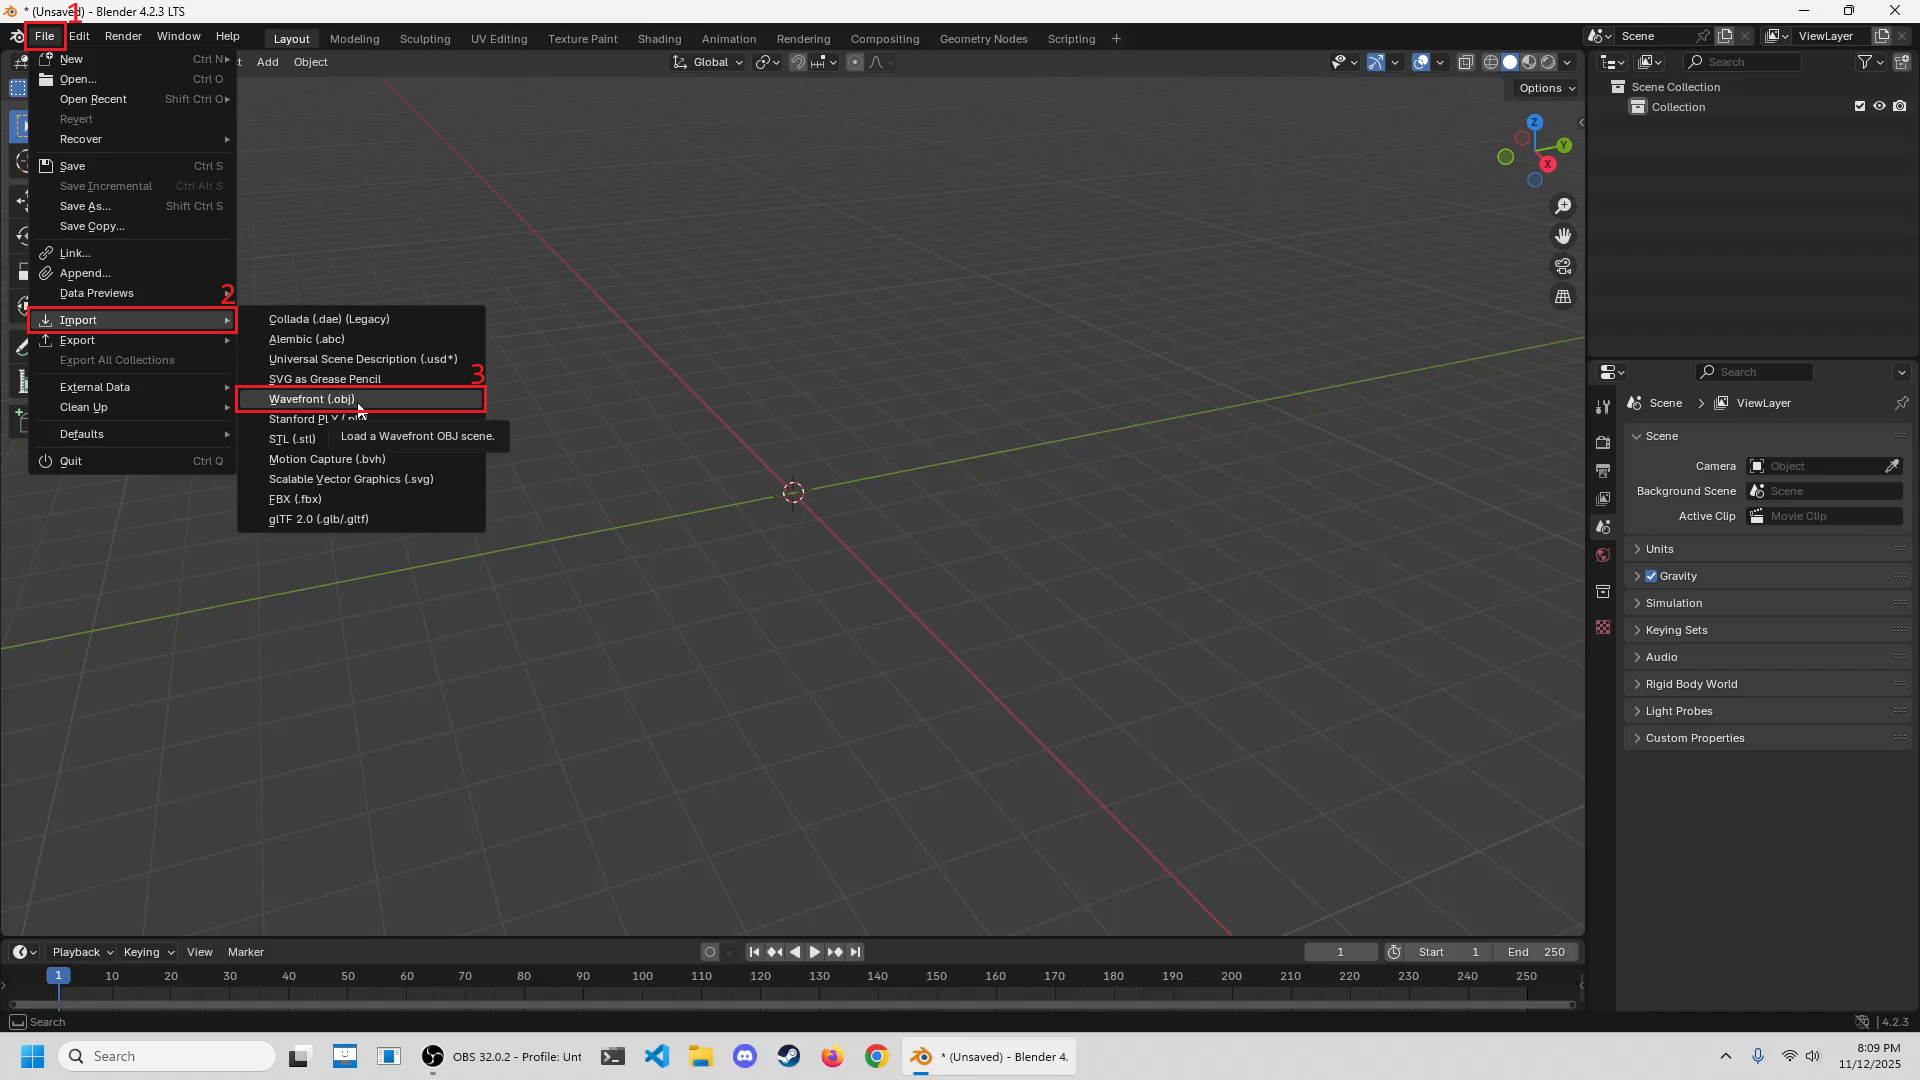This screenshot has height=1080, width=1920.
Task: Click the pan view hand icon
Action: click(x=1563, y=236)
